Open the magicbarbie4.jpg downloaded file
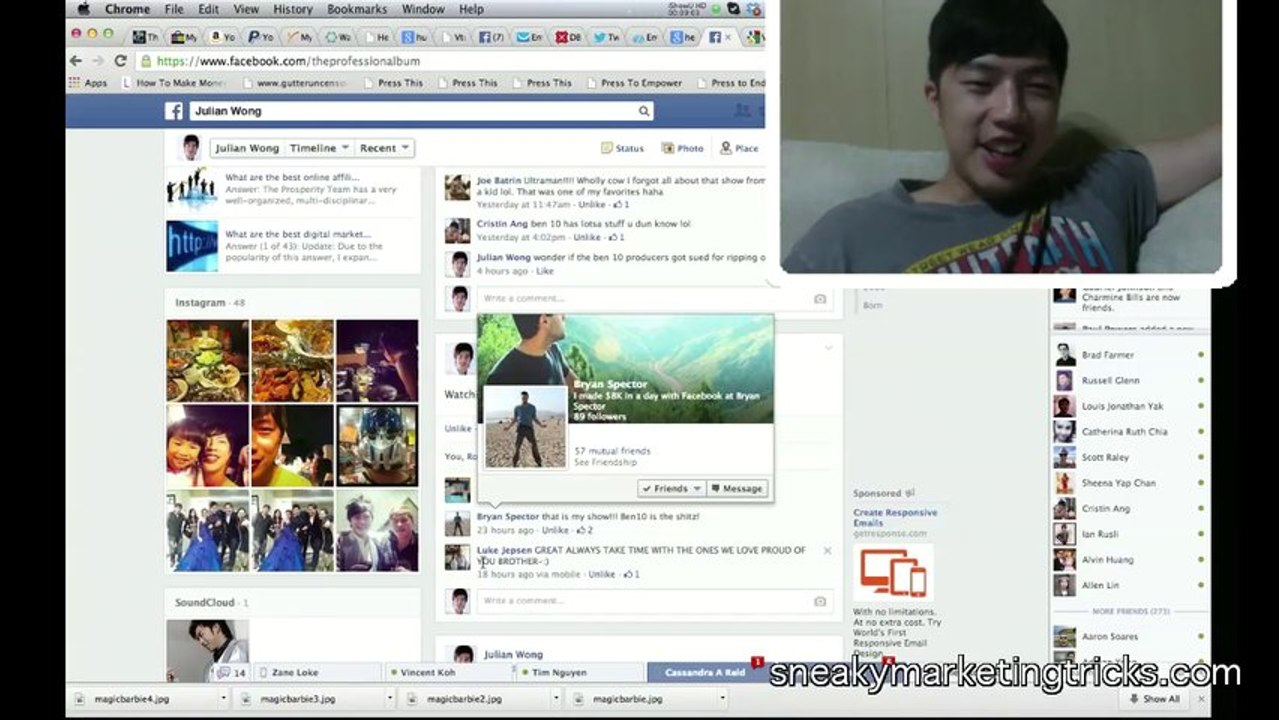 pyautogui.click(x=141, y=699)
